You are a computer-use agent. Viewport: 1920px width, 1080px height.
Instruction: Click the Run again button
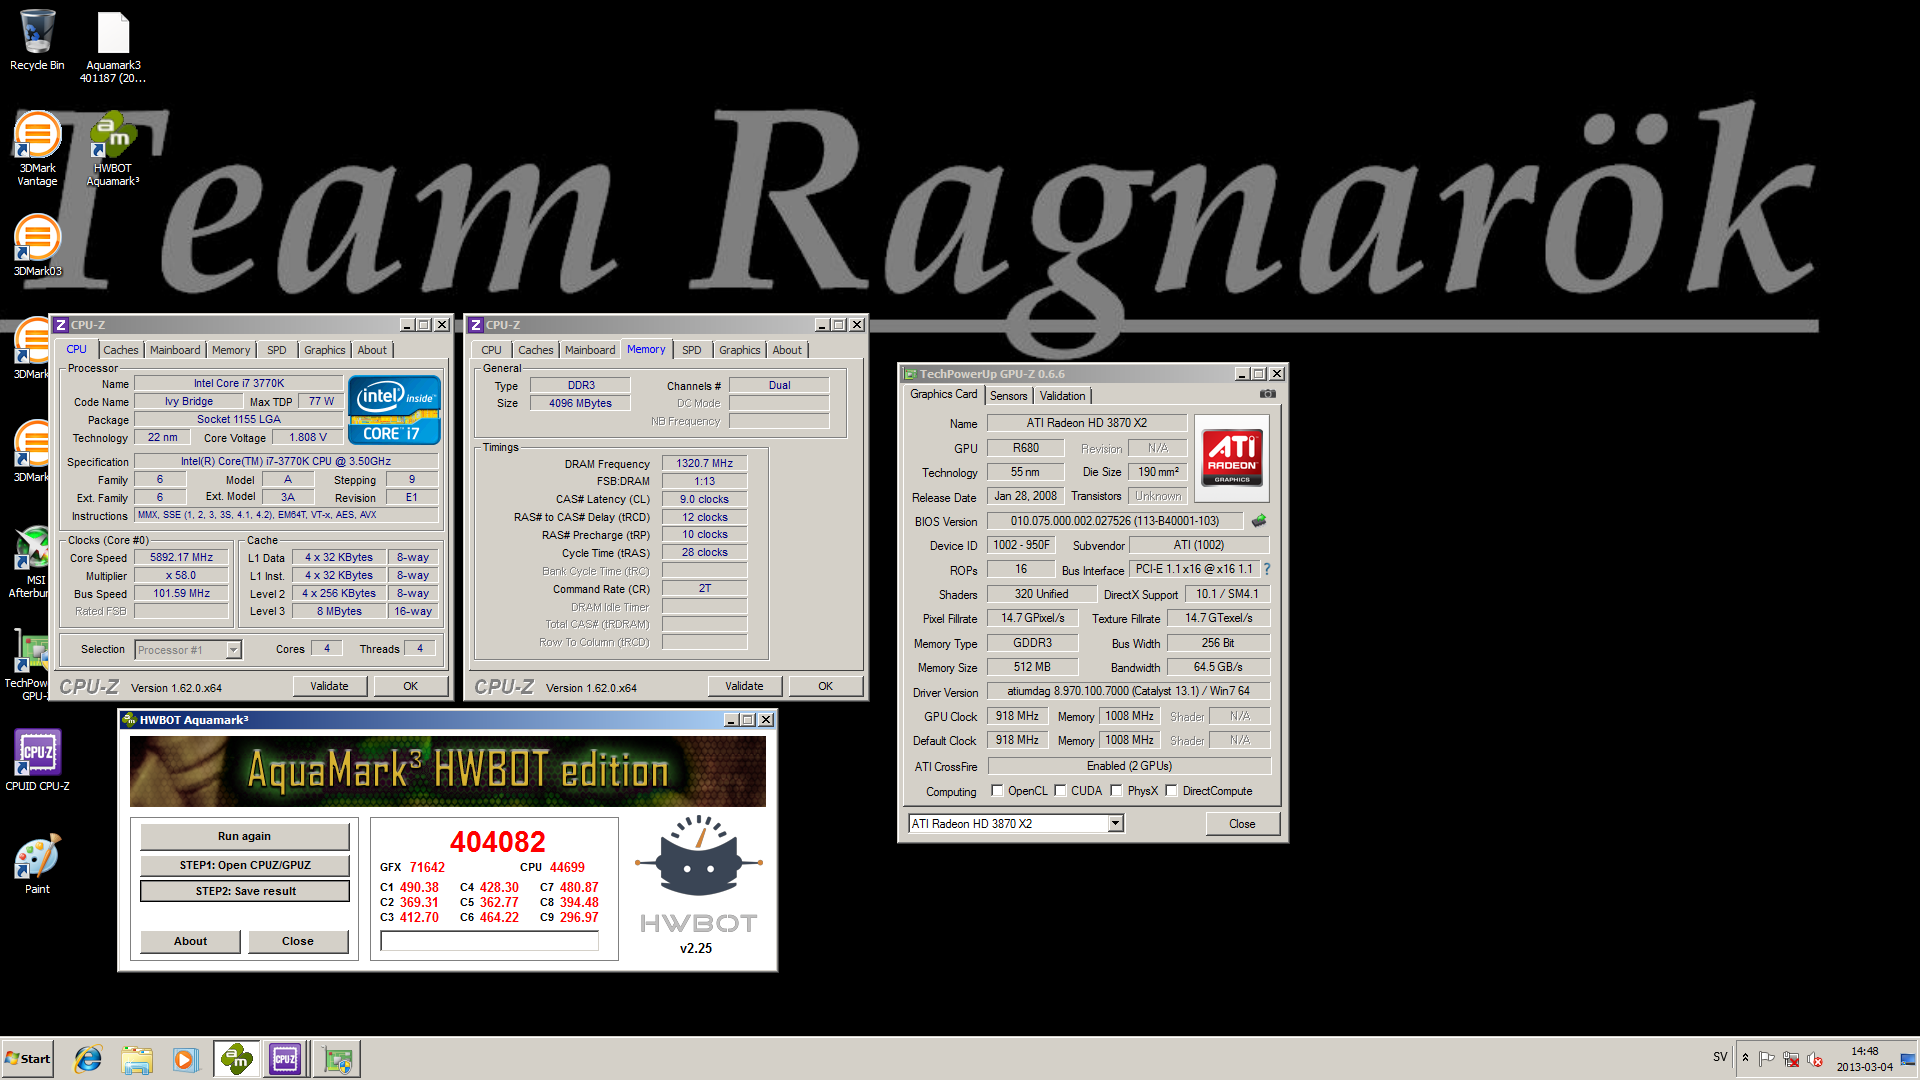(x=245, y=836)
